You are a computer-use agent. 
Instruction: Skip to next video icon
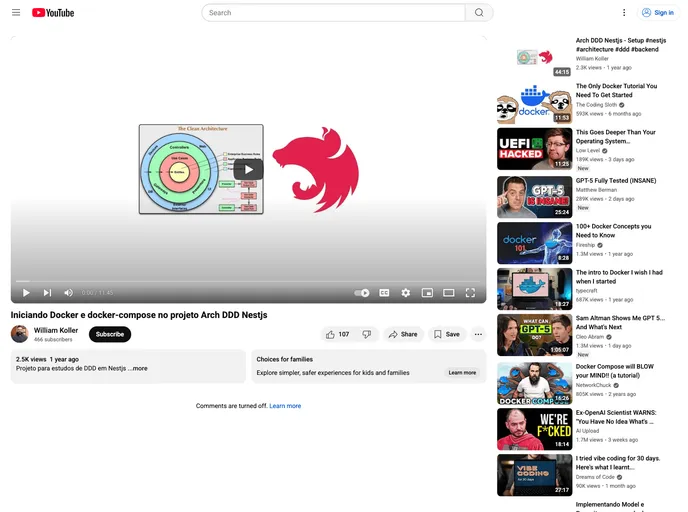click(47, 293)
